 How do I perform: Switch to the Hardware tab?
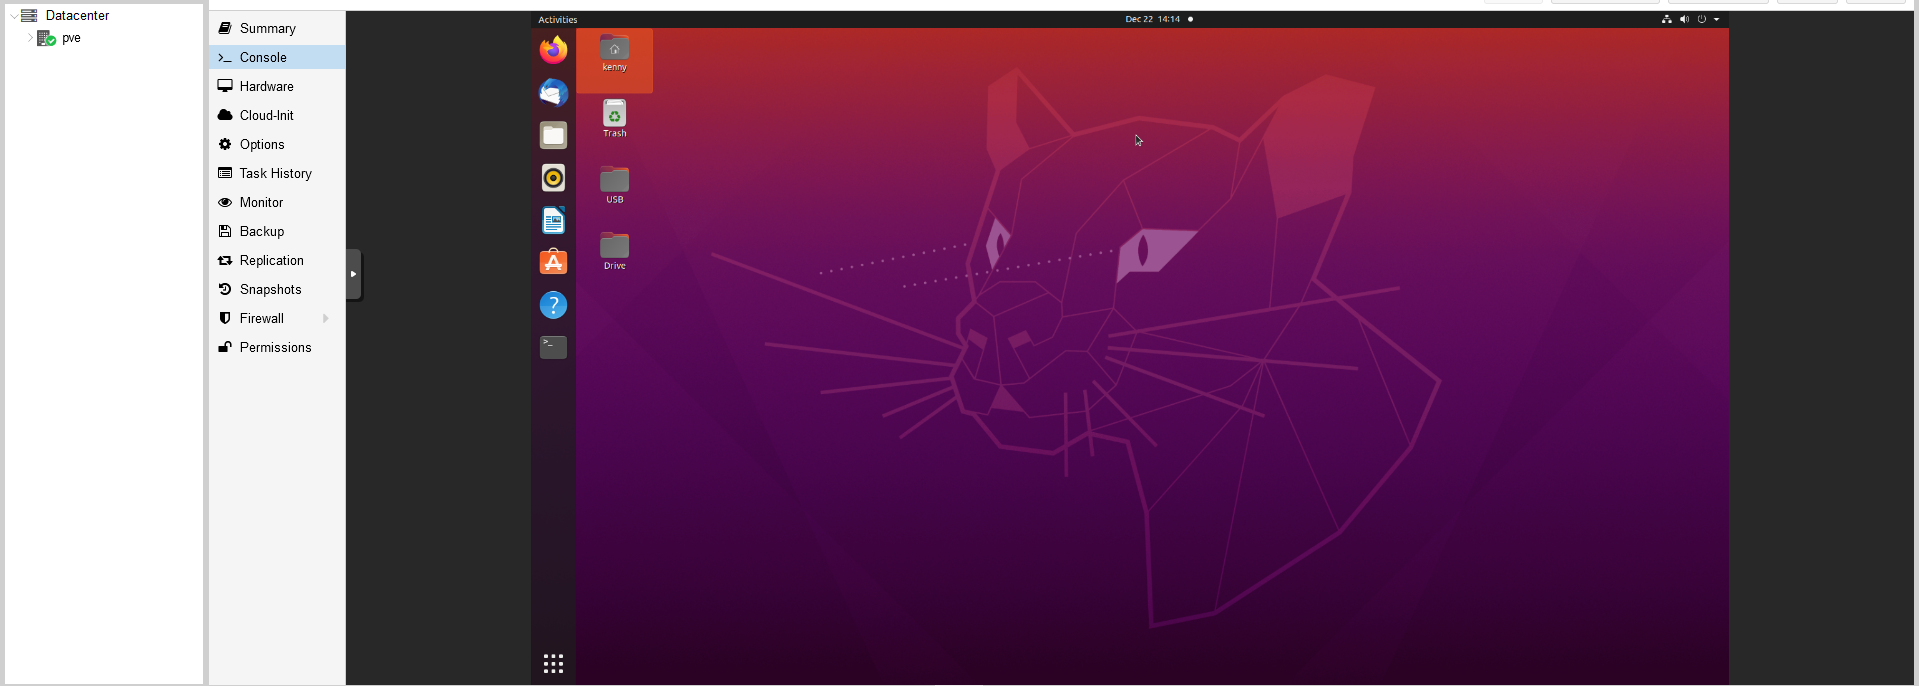pos(266,87)
